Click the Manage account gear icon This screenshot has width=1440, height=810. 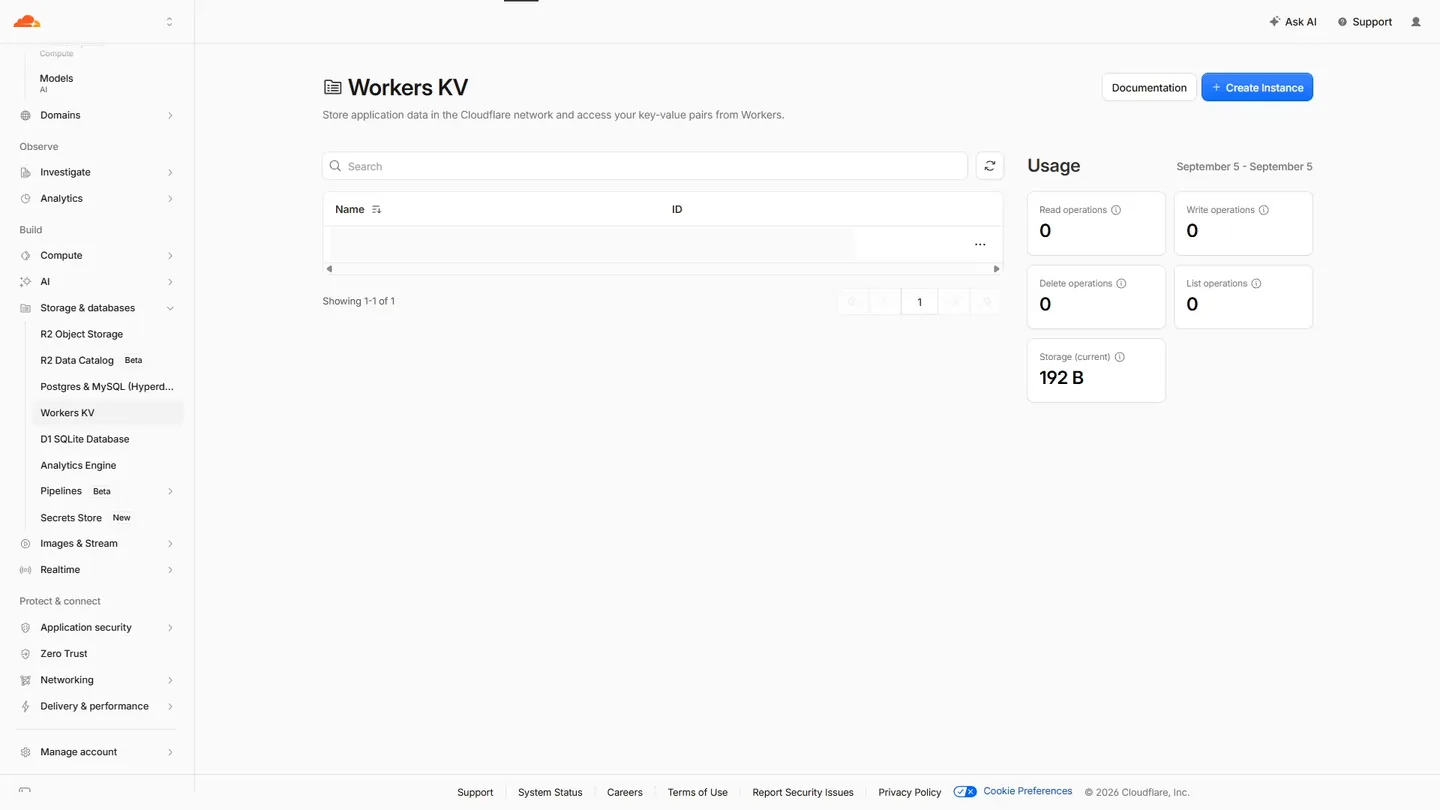tap(26, 752)
